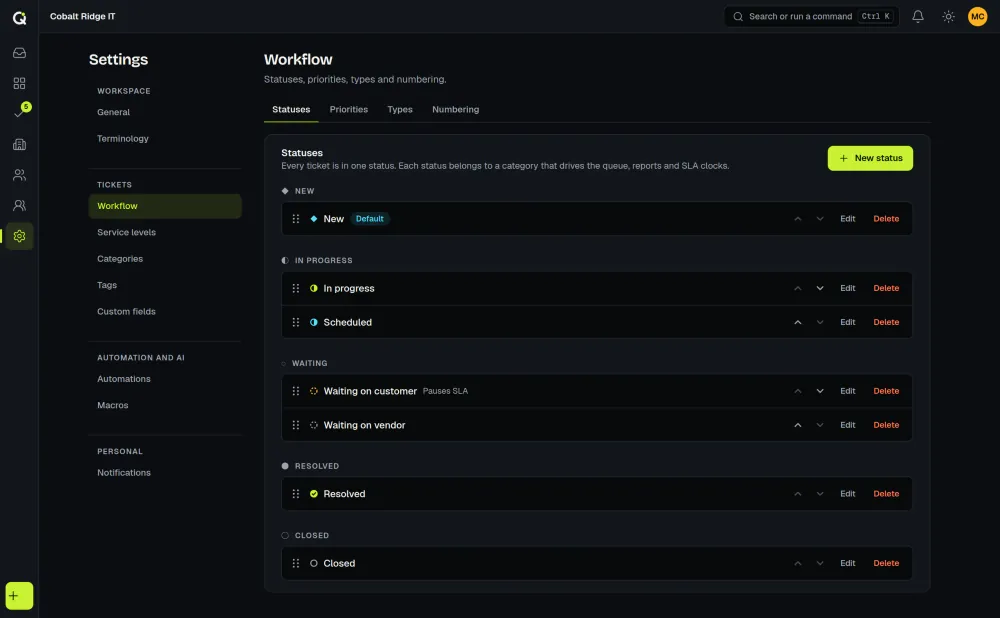Delete Waiting on vendor status
The width and height of the screenshot is (1000, 618).
(886, 425)
